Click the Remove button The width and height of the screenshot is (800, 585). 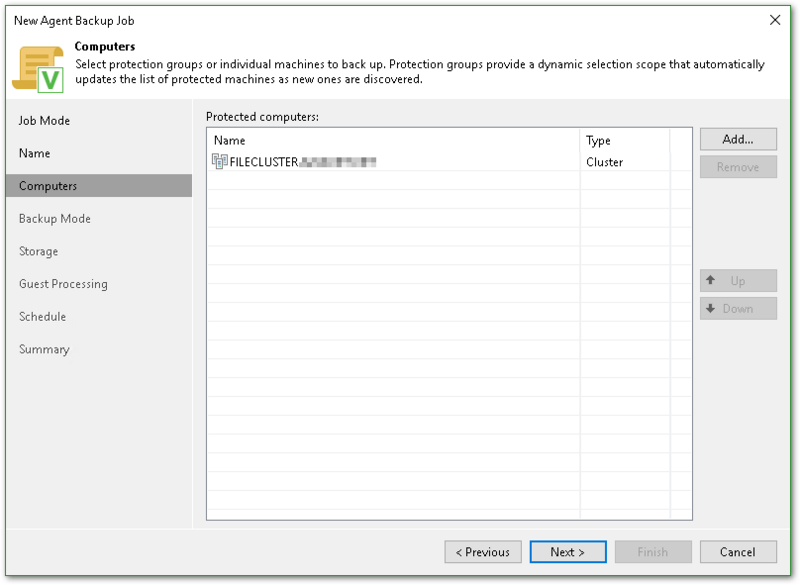click(x=738, y=168)
